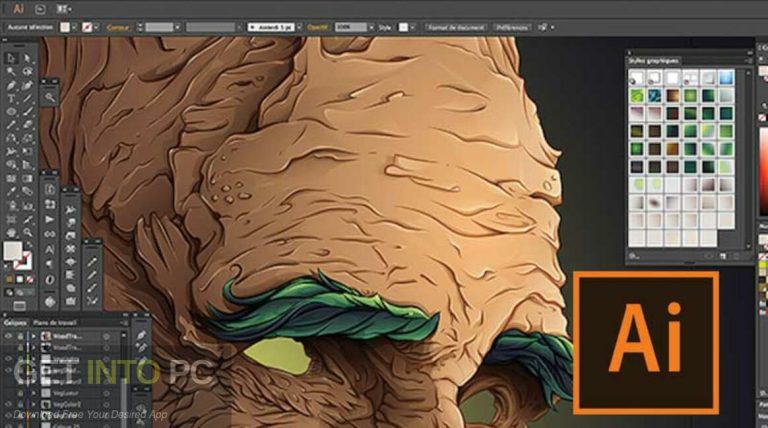Pick the blue graphic style swatch in top row

(x=726, y=77)
